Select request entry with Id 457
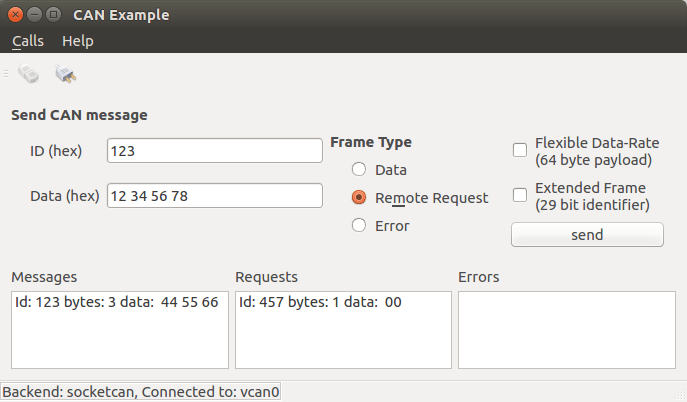This screenshot has height=402, width=687. (320, 302)
